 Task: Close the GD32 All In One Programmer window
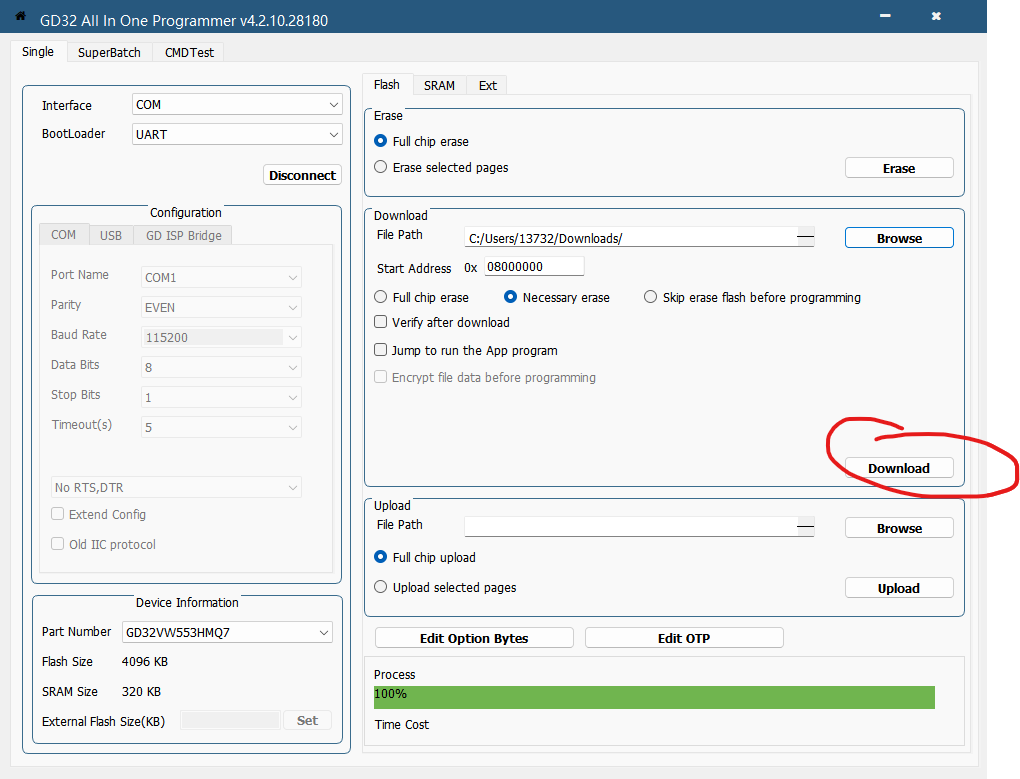coord(936,16)
